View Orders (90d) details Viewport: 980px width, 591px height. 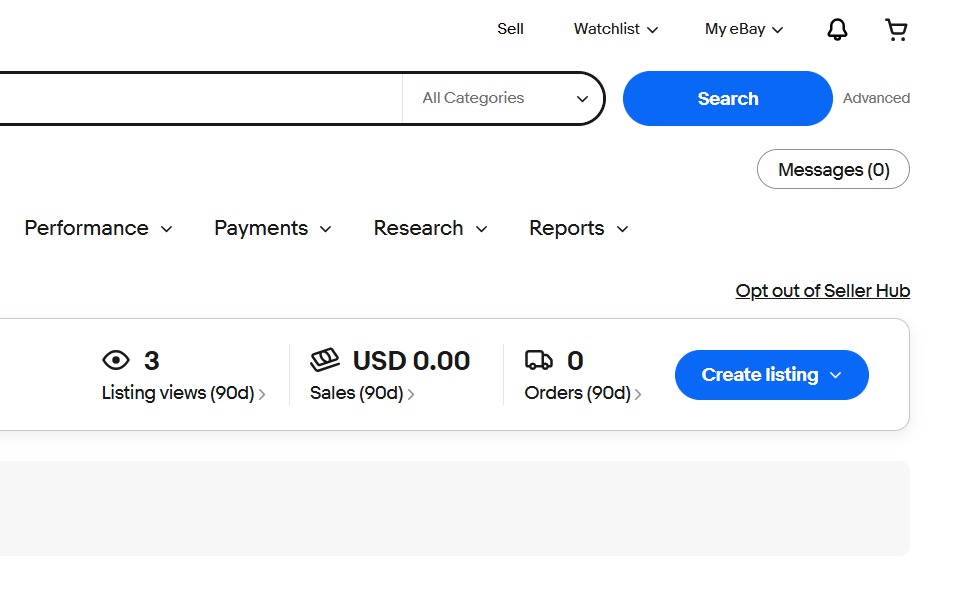[582, 393]
